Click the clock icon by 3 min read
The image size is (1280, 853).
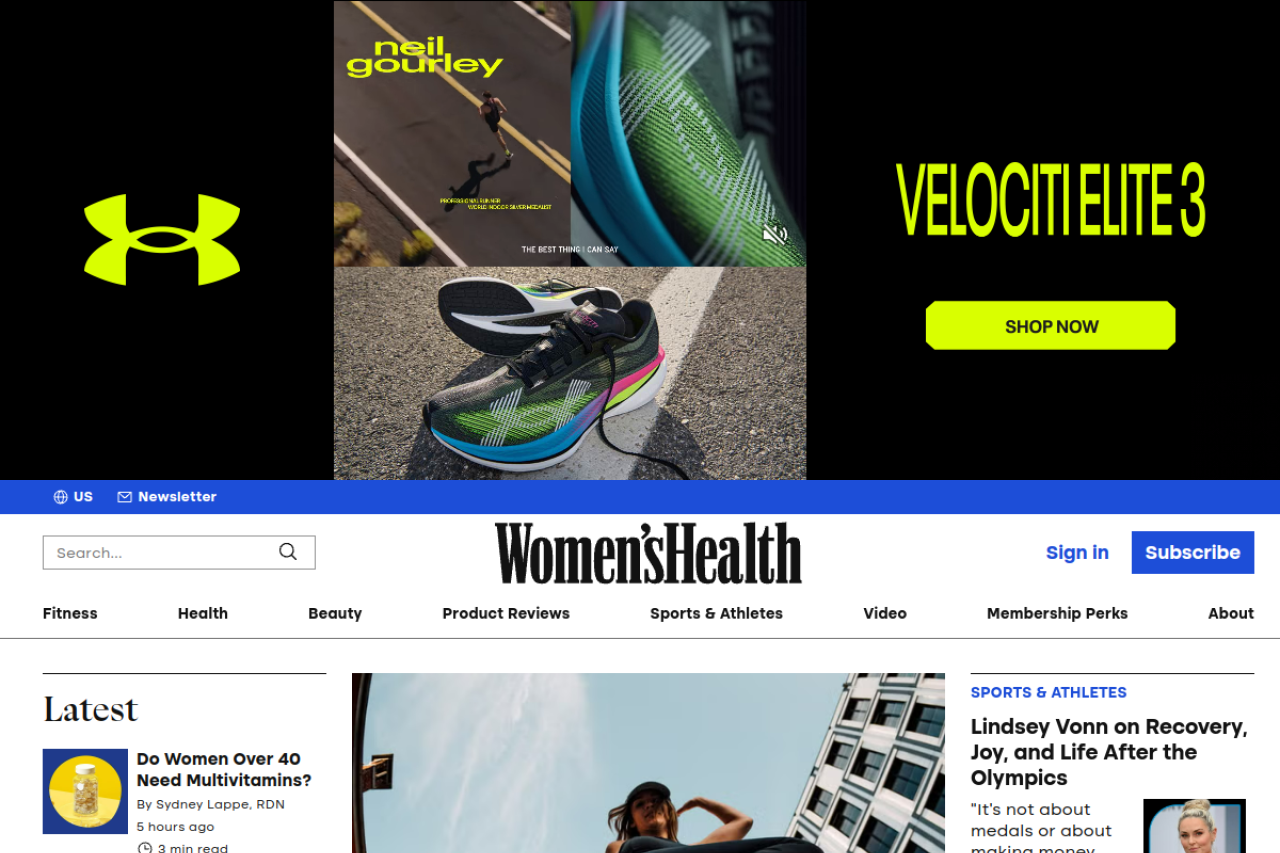145,849
